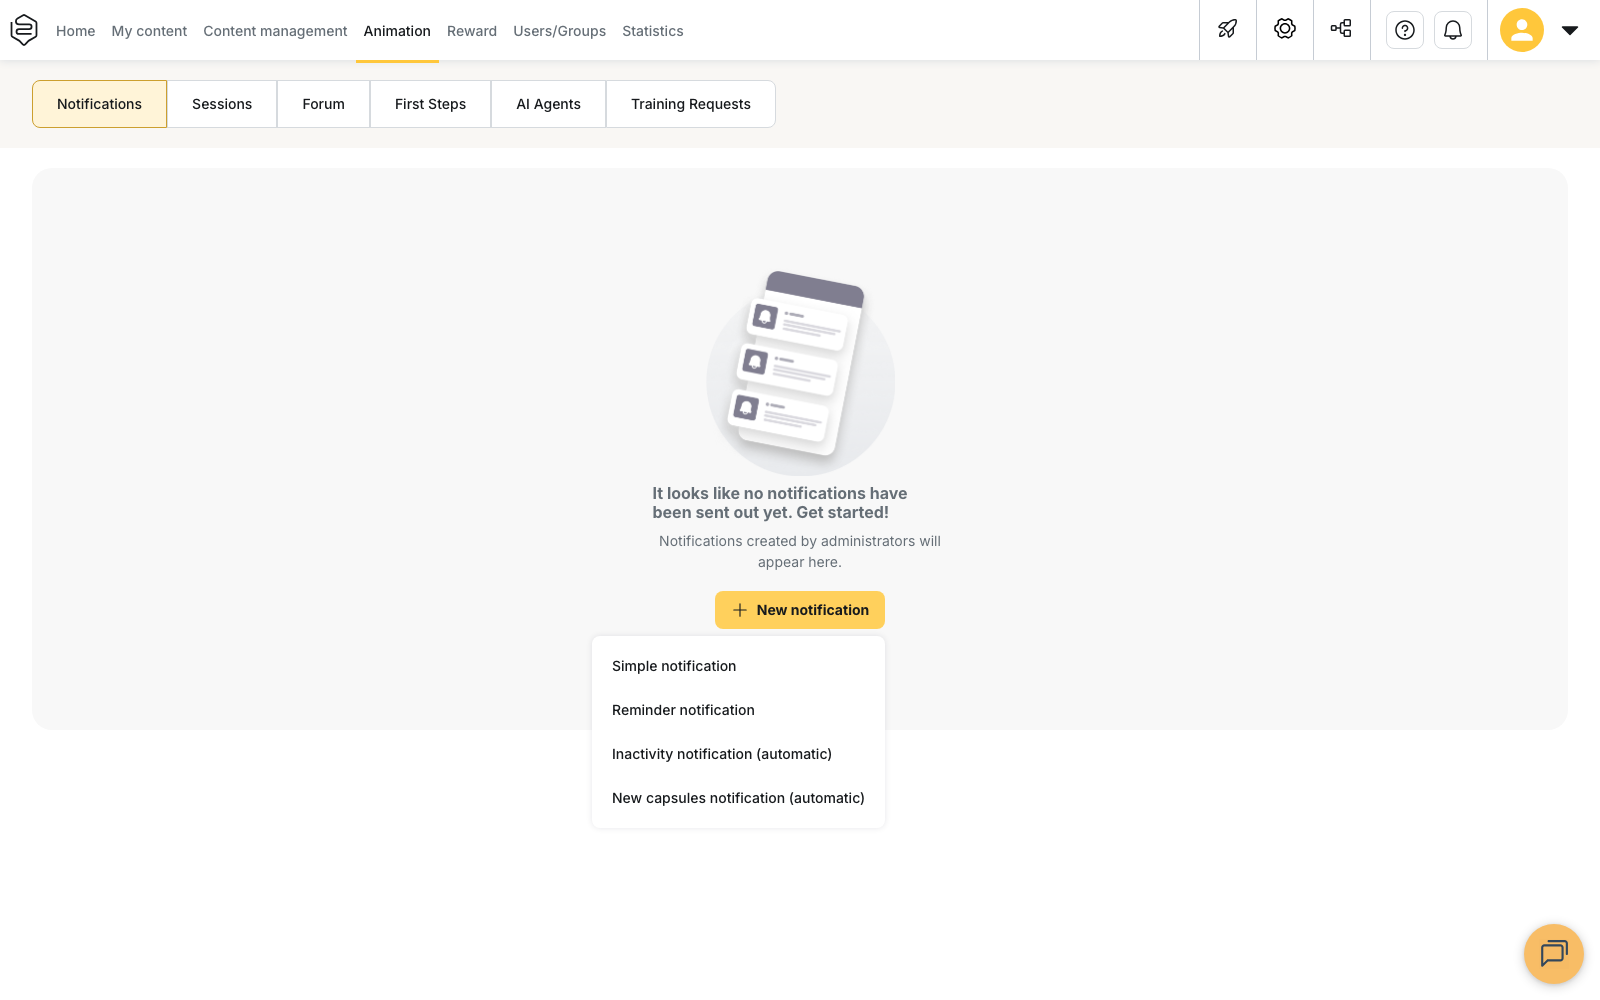The width and height of the screenshot is (1600, 1000).
Task: Click the New notification button
Action: click(x=800, y=610)
